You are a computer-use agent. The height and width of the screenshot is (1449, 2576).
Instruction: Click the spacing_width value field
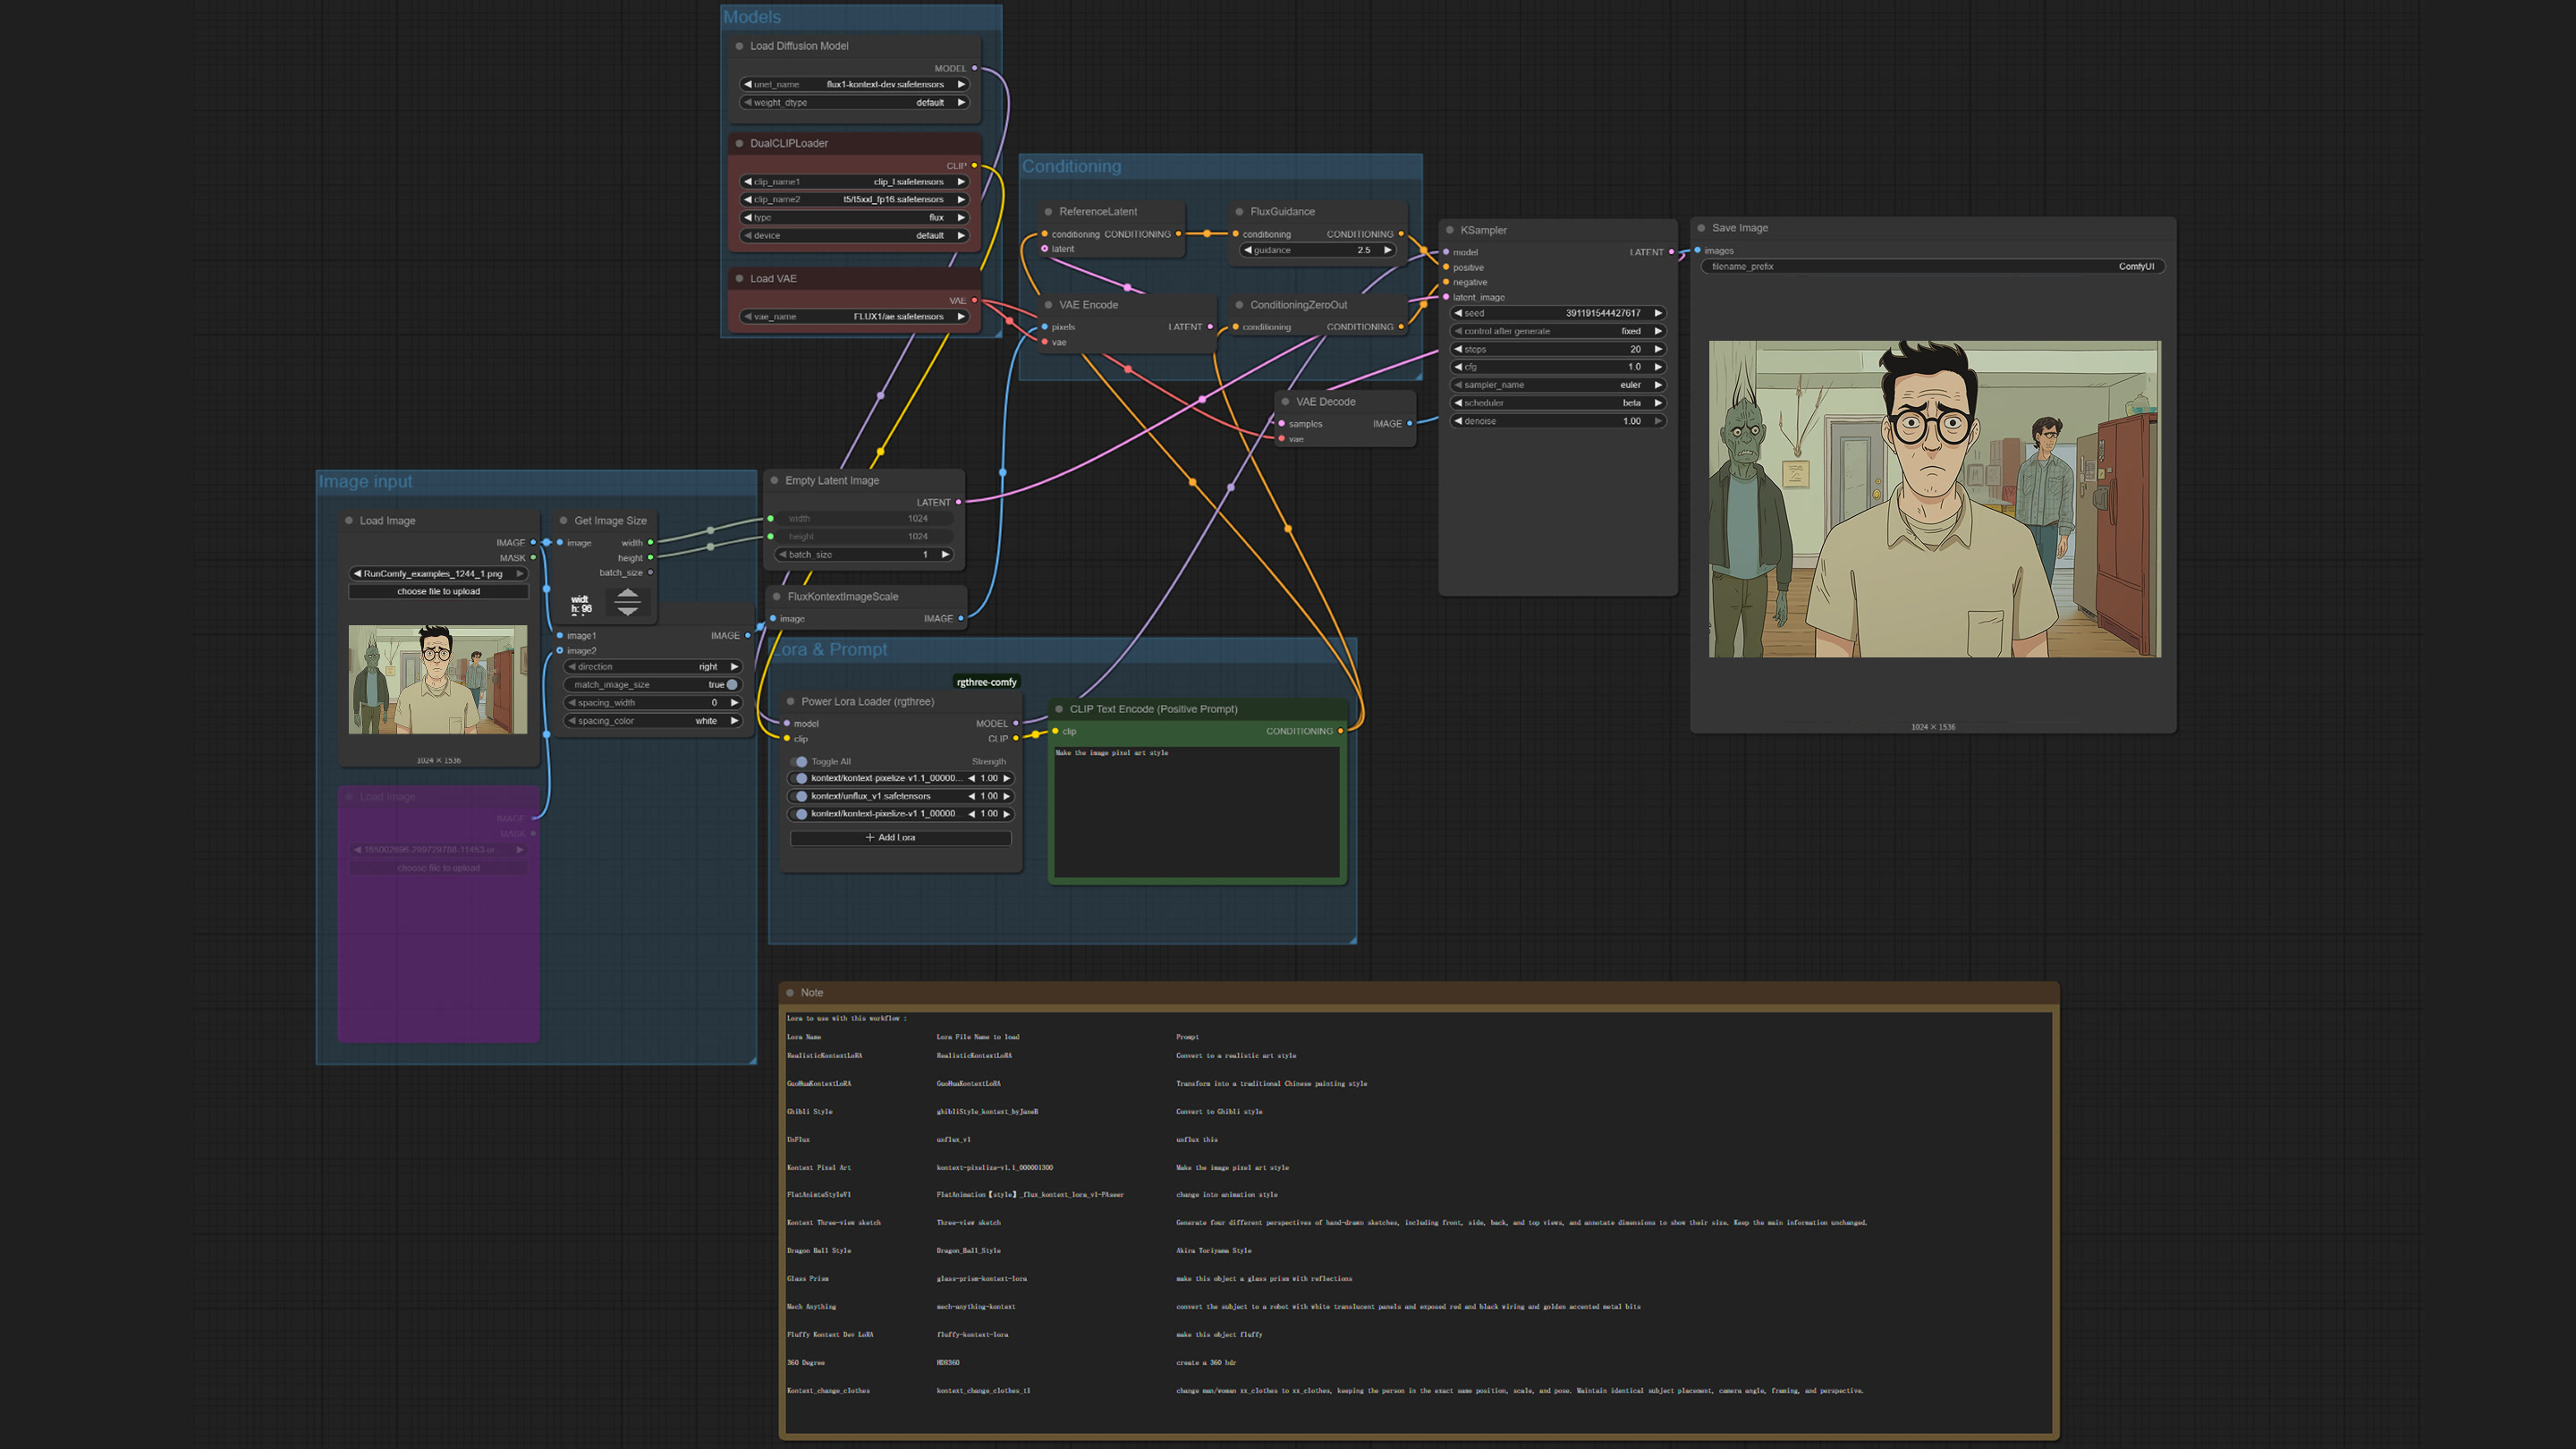click(x=653, y=703)
